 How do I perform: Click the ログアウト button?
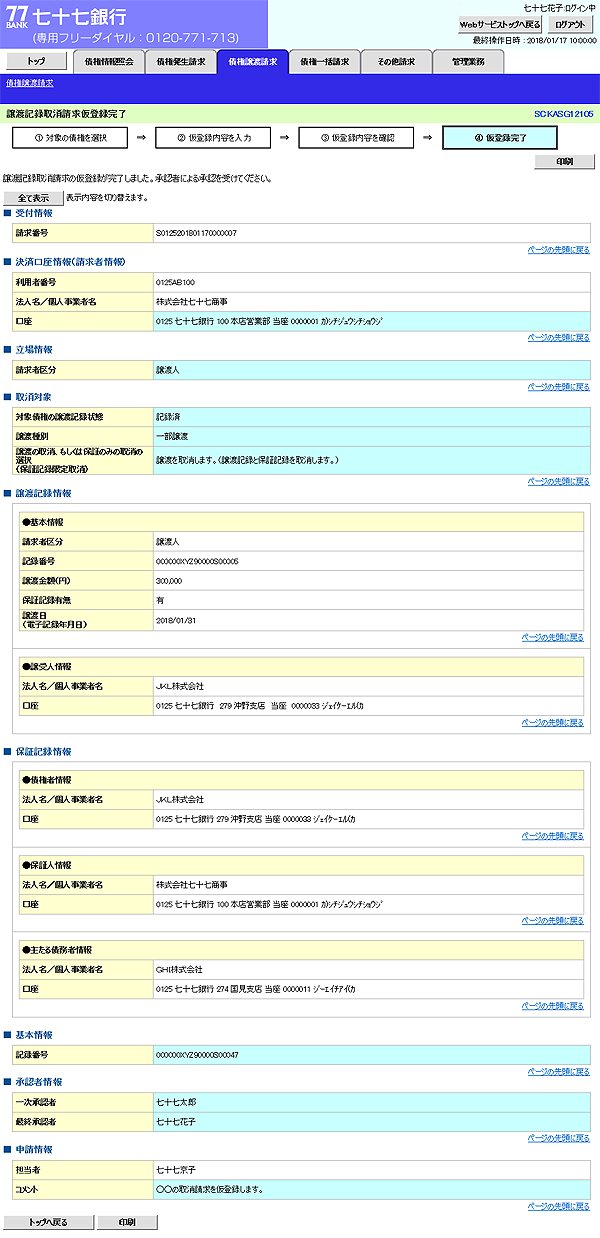[x=571, y=24]
